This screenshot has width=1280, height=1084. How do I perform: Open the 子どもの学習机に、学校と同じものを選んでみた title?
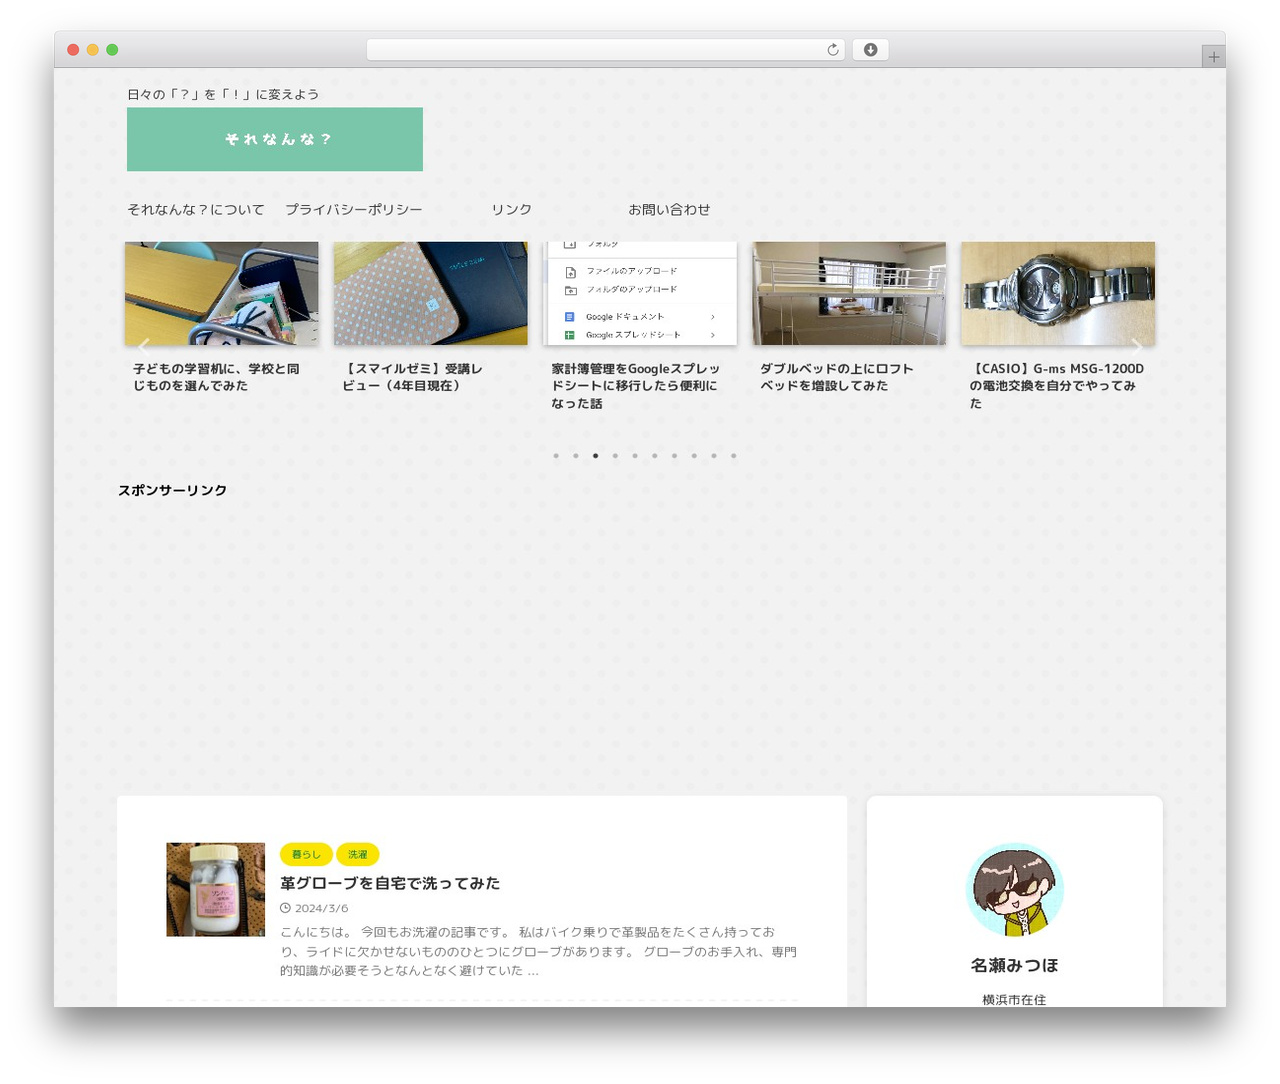[216, 377]
